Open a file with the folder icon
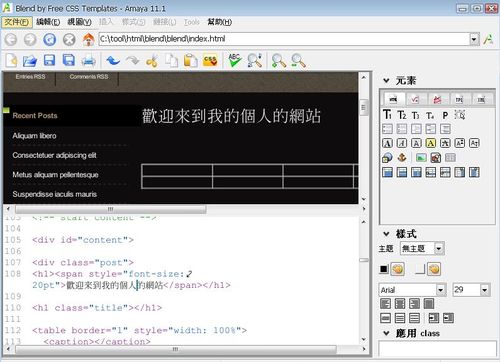 click(30, 61)
